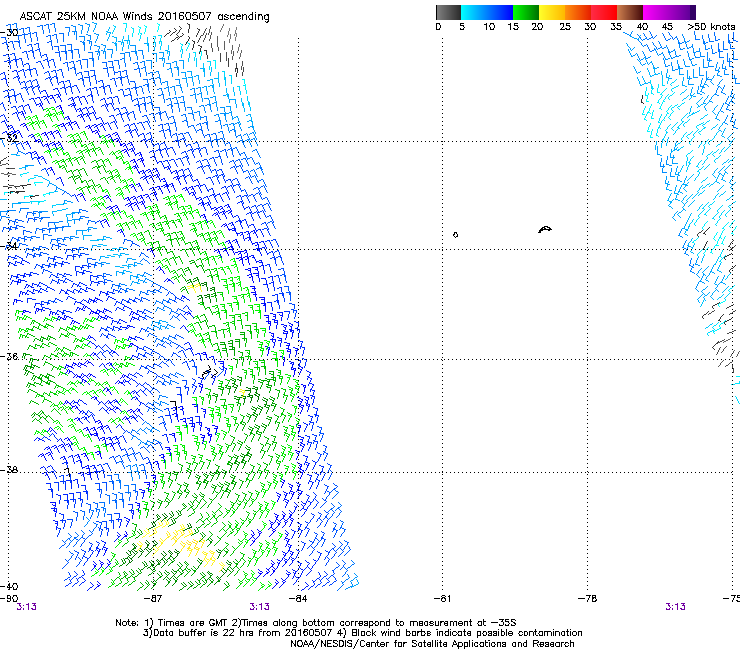
Task: Click the '-90' longitude axis label
Action: tap(9, 599)
